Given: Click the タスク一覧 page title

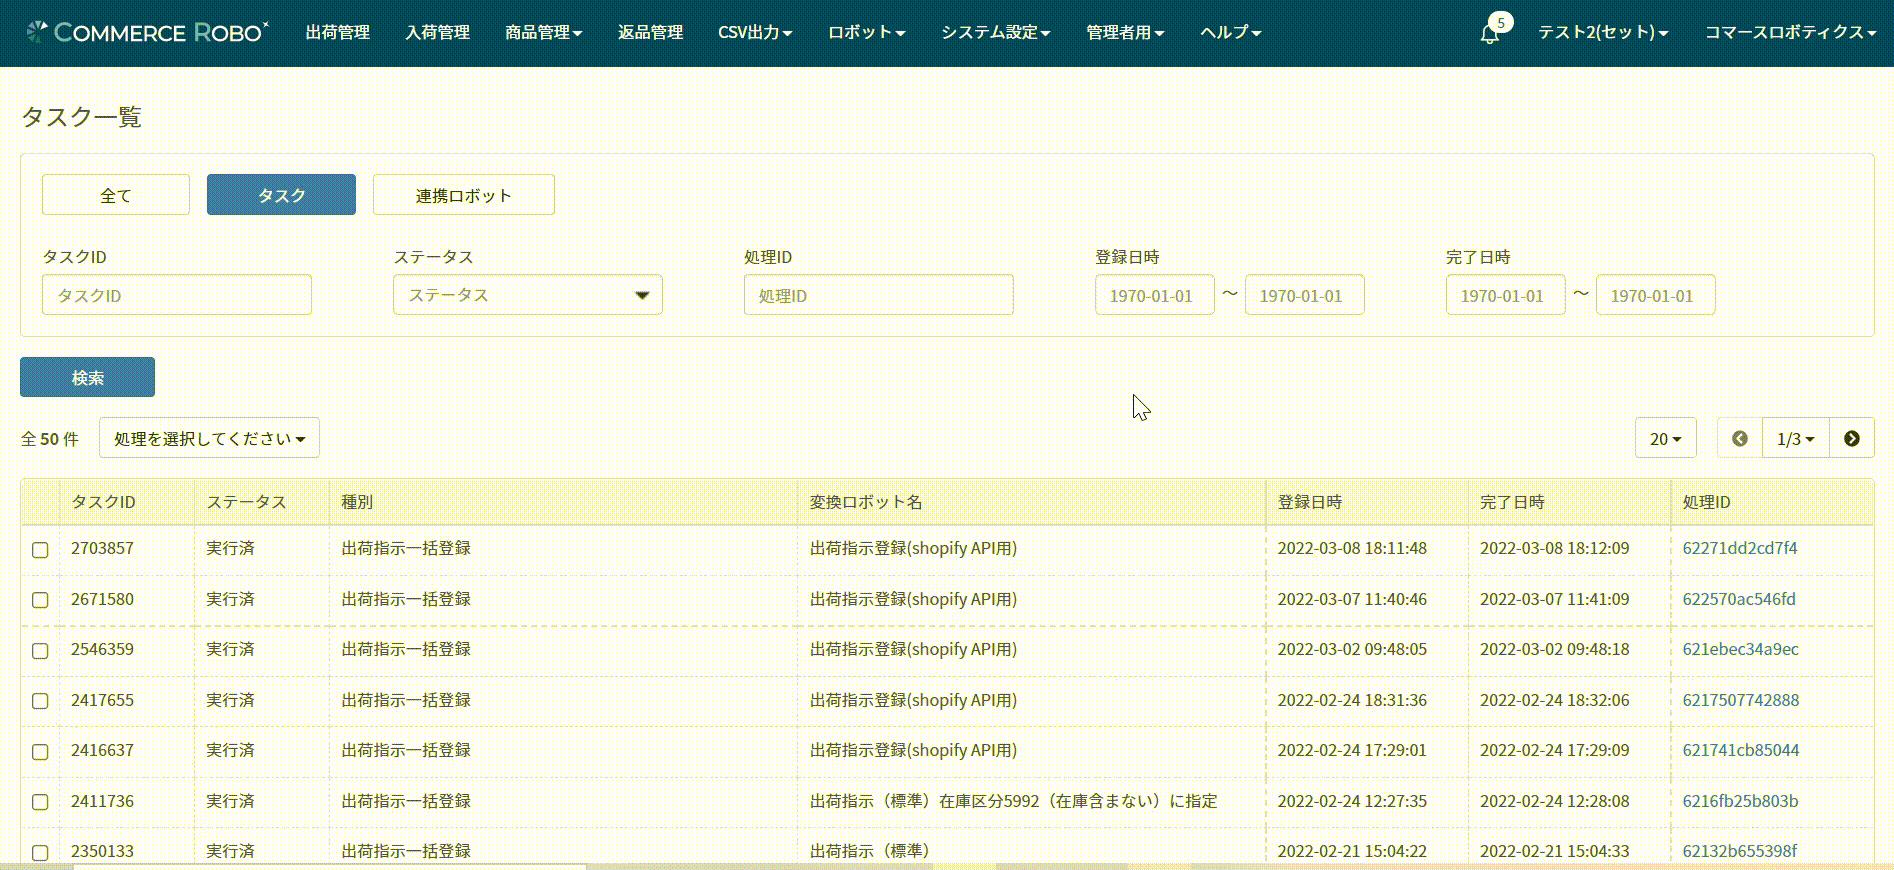Looking at the screenshot, I should (81, 117).
